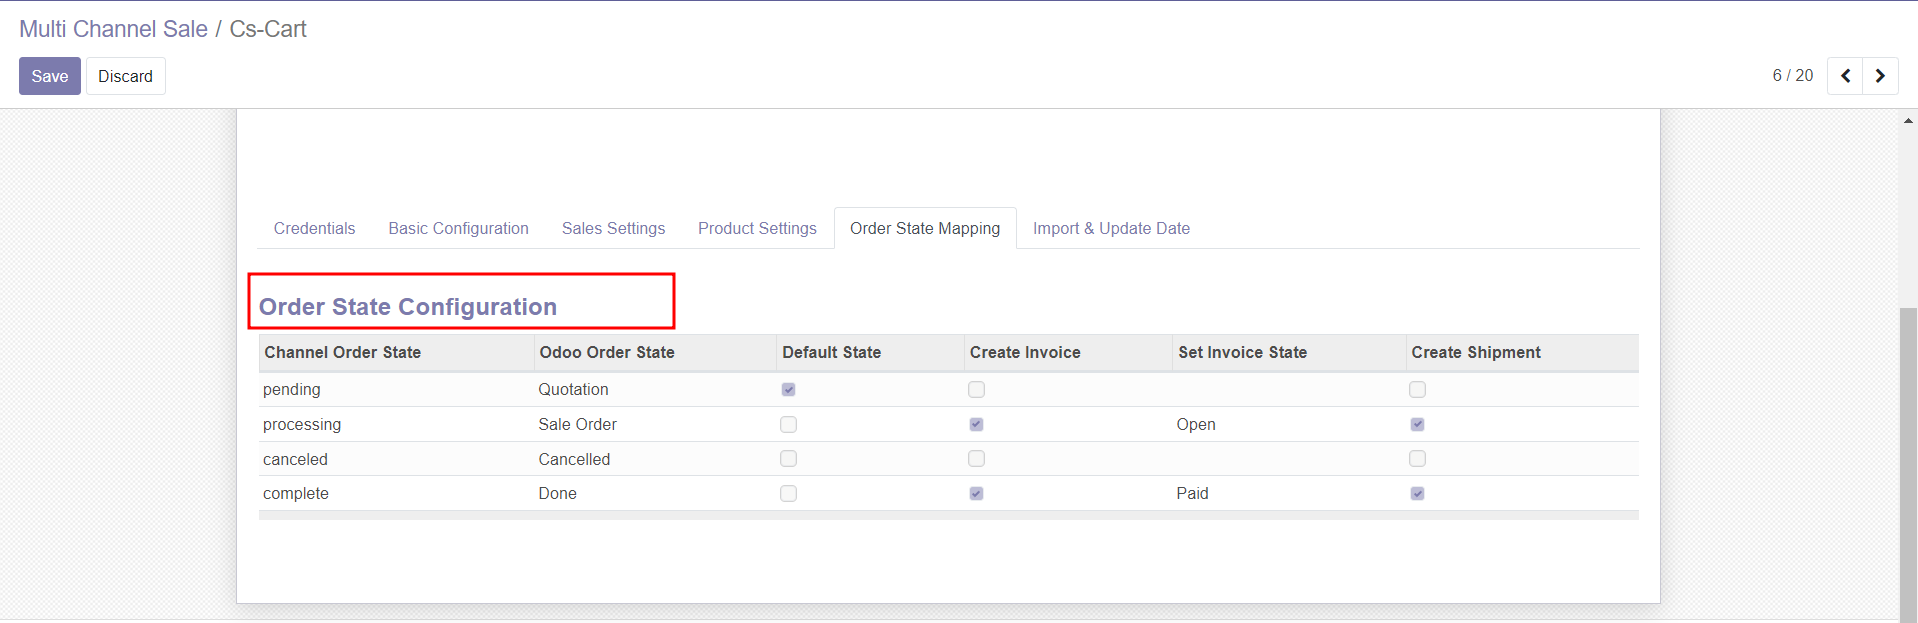Click the vertical scrollbar thumb

point(1908,460)
